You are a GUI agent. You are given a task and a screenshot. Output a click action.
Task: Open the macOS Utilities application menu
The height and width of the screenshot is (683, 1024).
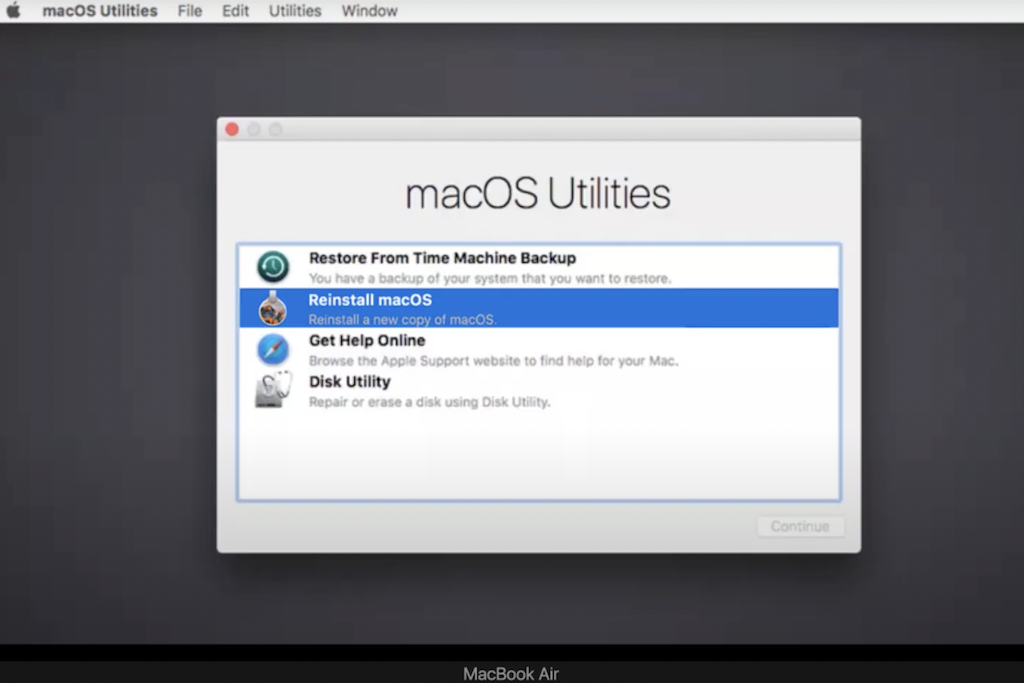[100, 11]
